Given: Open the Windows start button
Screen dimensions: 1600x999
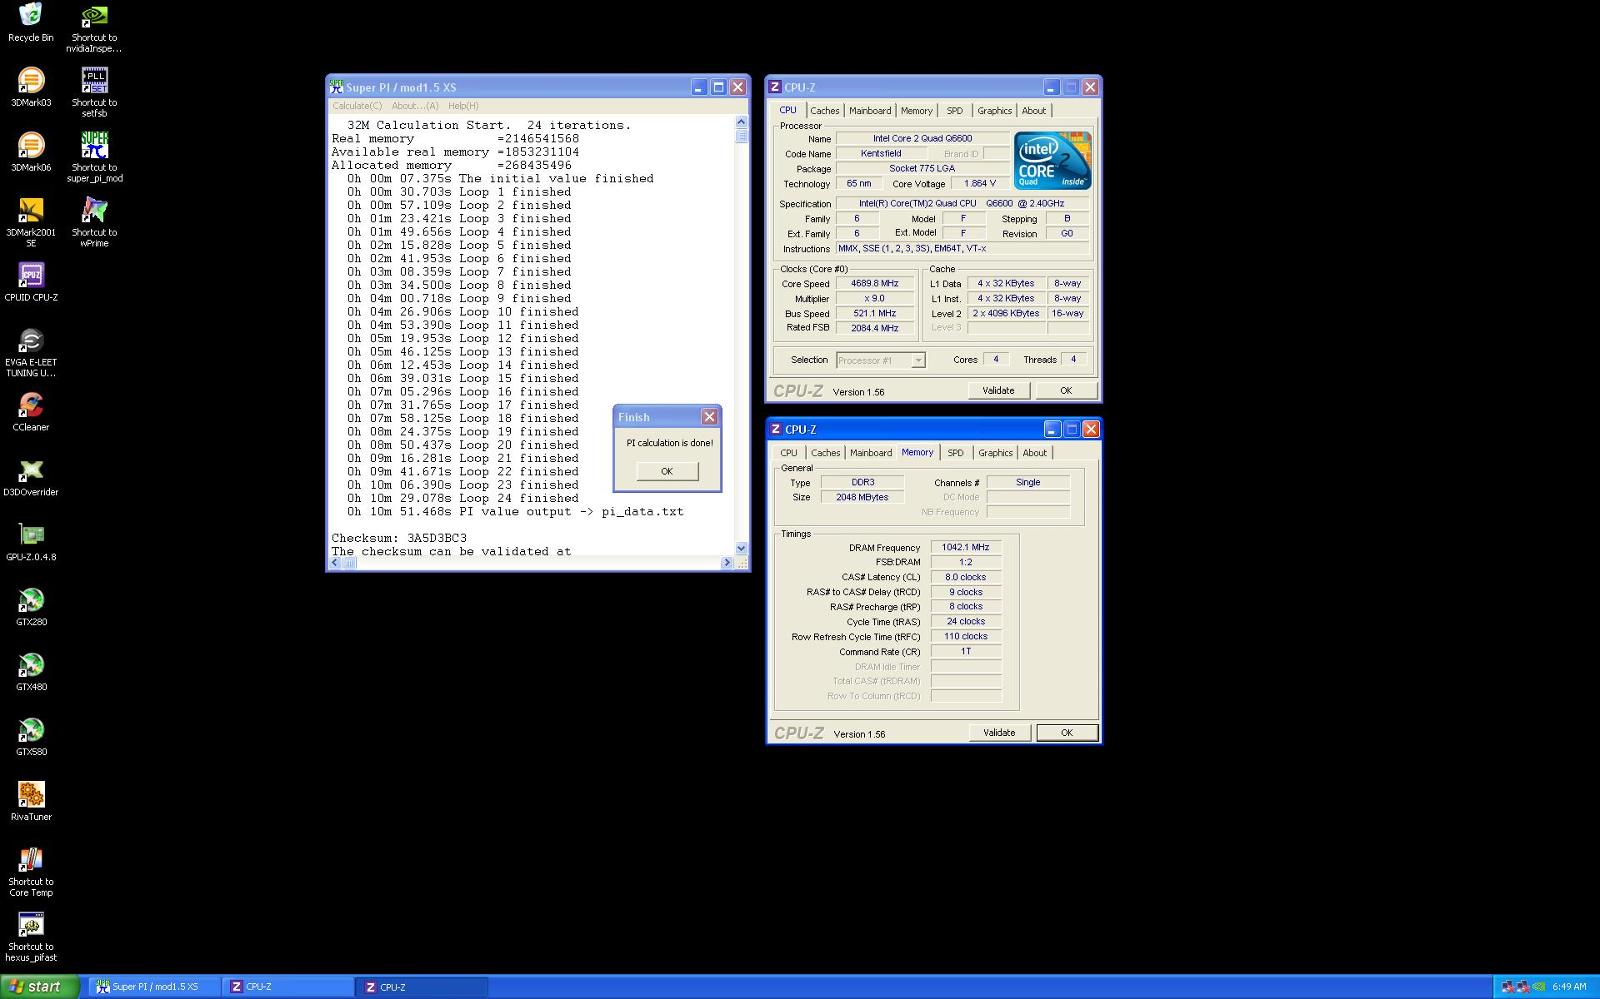Looking at the screenshot, I should pyautogui.click(x=39, y=987).
